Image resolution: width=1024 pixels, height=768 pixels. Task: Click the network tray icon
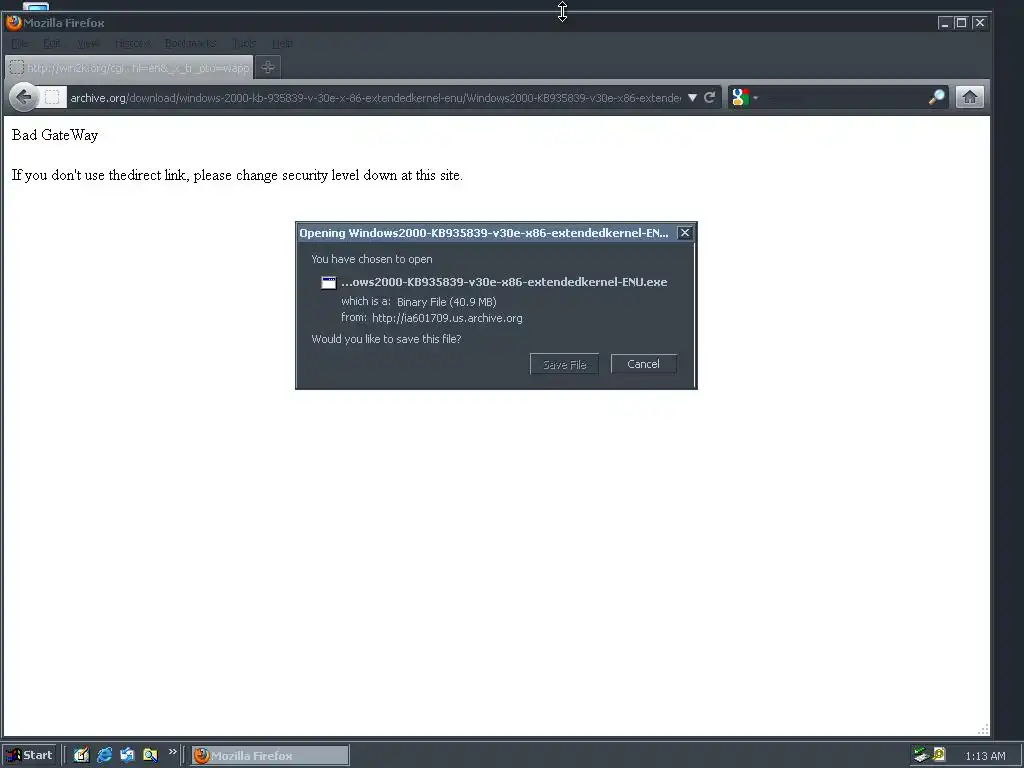coord(921,755)
